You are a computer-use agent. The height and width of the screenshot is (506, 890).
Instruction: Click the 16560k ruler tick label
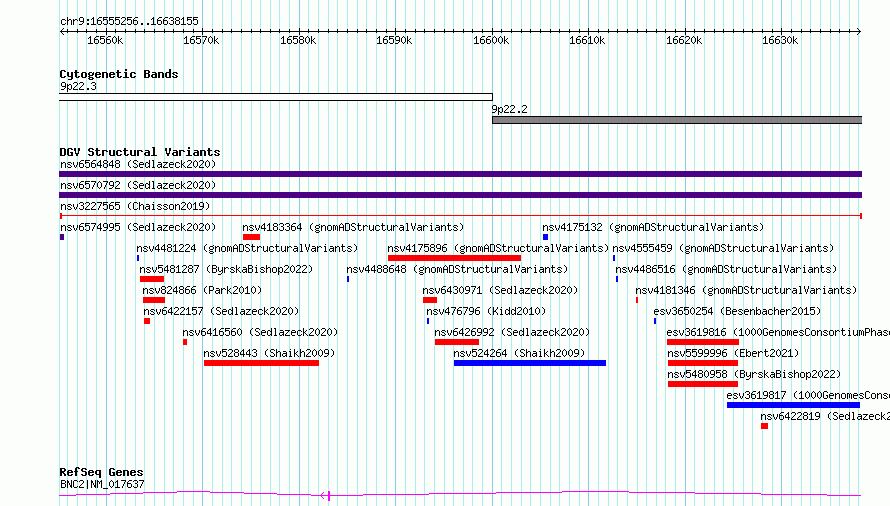105,40
